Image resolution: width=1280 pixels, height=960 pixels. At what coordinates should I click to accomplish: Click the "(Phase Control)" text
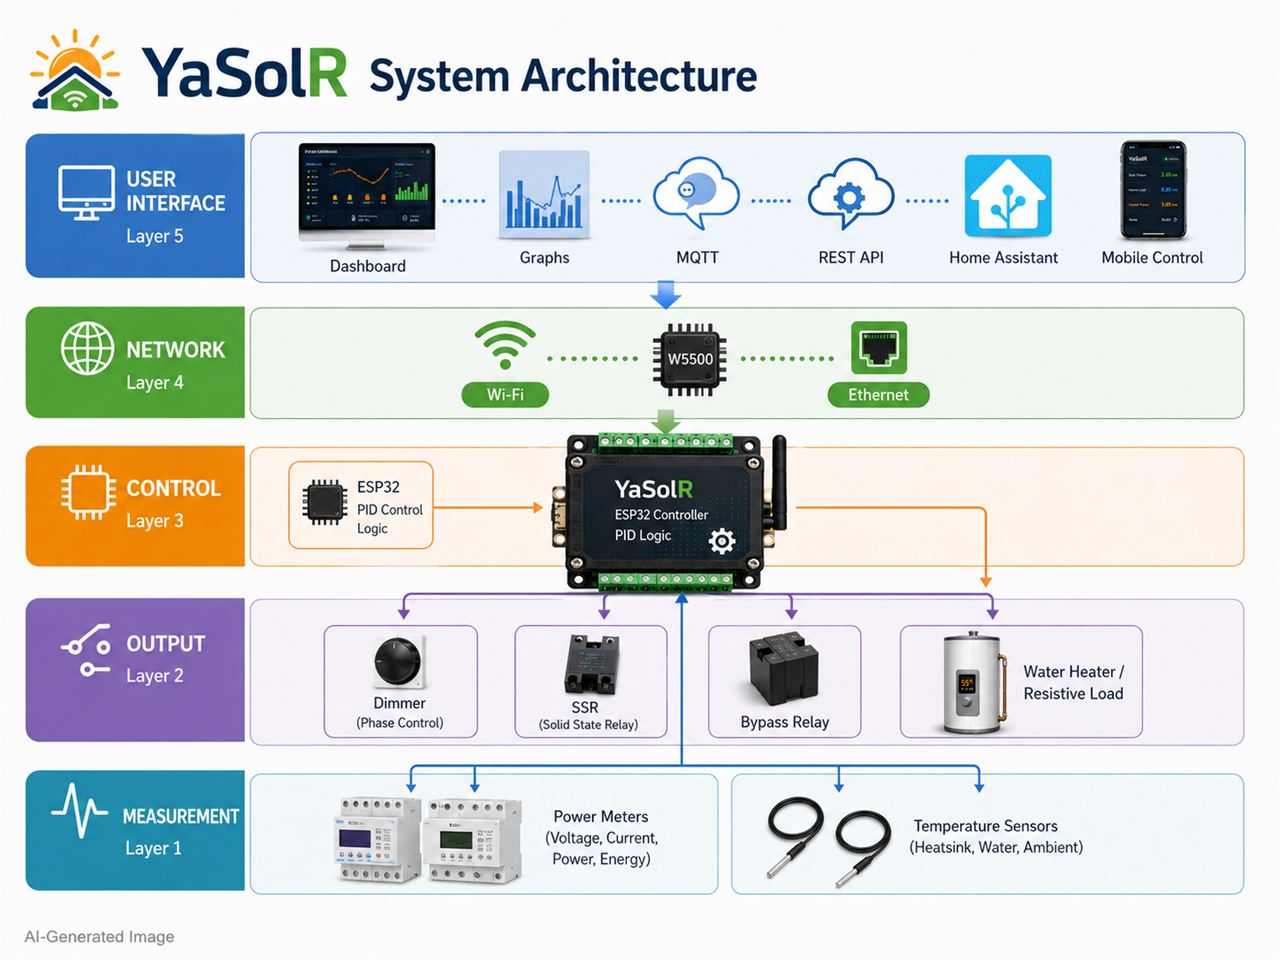[x=400, y=723]
